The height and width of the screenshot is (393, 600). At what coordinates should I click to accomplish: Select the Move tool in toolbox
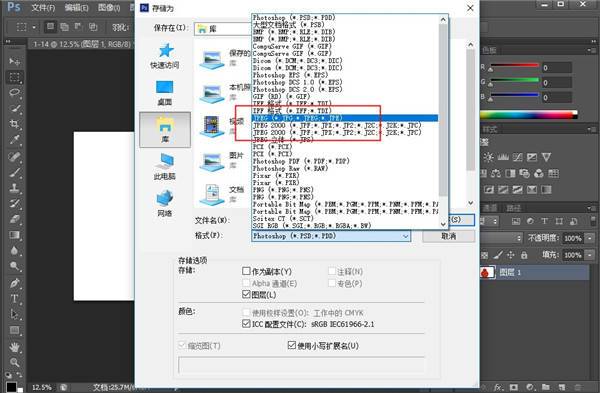pos(15,61)
